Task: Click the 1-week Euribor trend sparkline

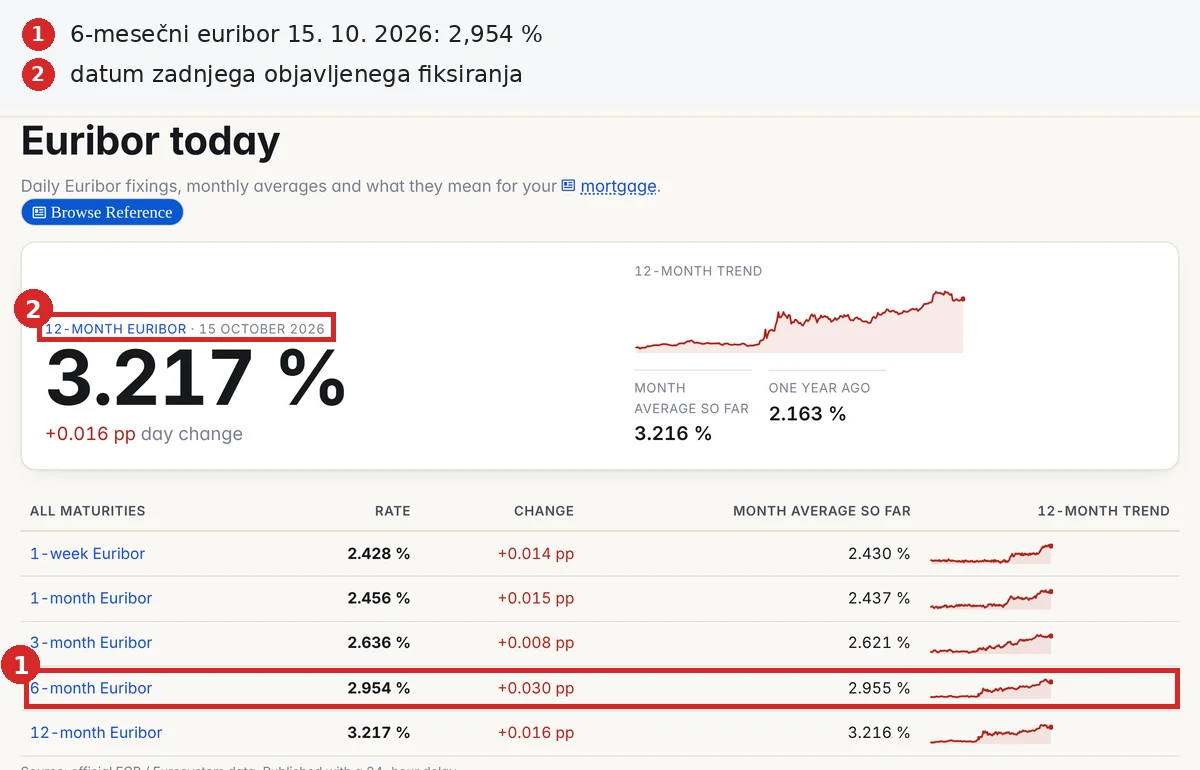Action: (991, 554)
